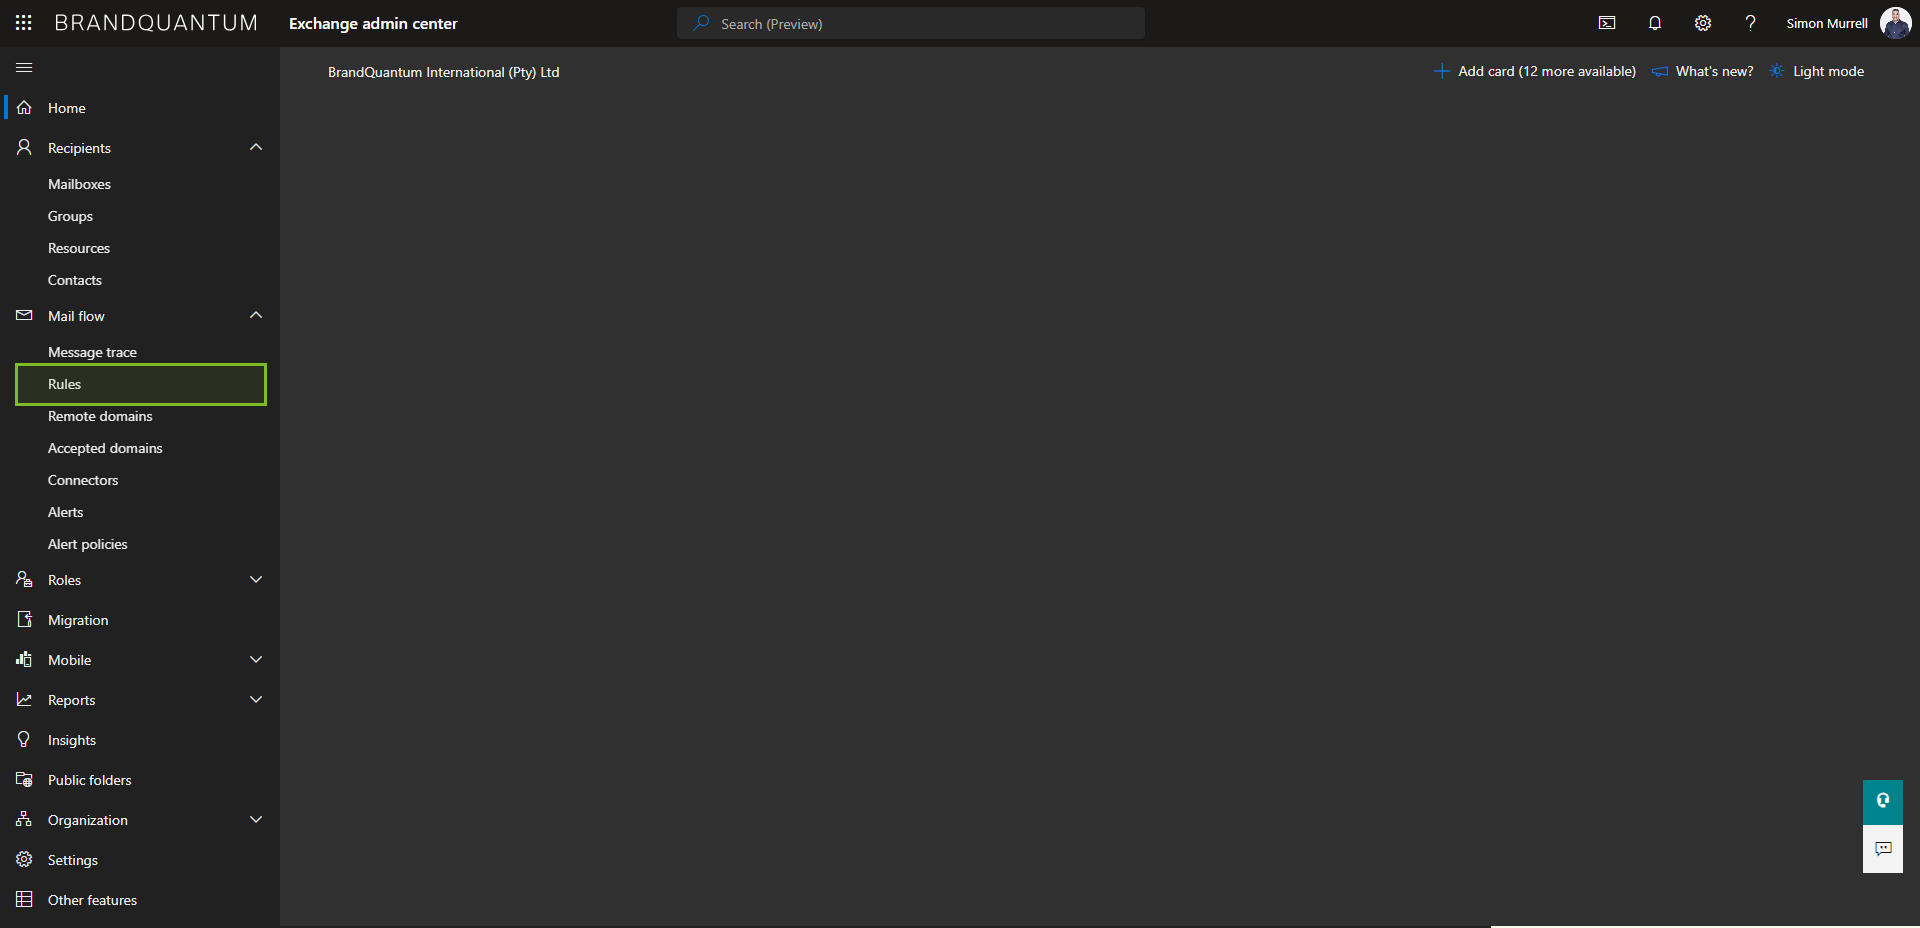Screen dimensions: 1920x928
Task: Click the Reports chart icon
Action: [24, 700]
